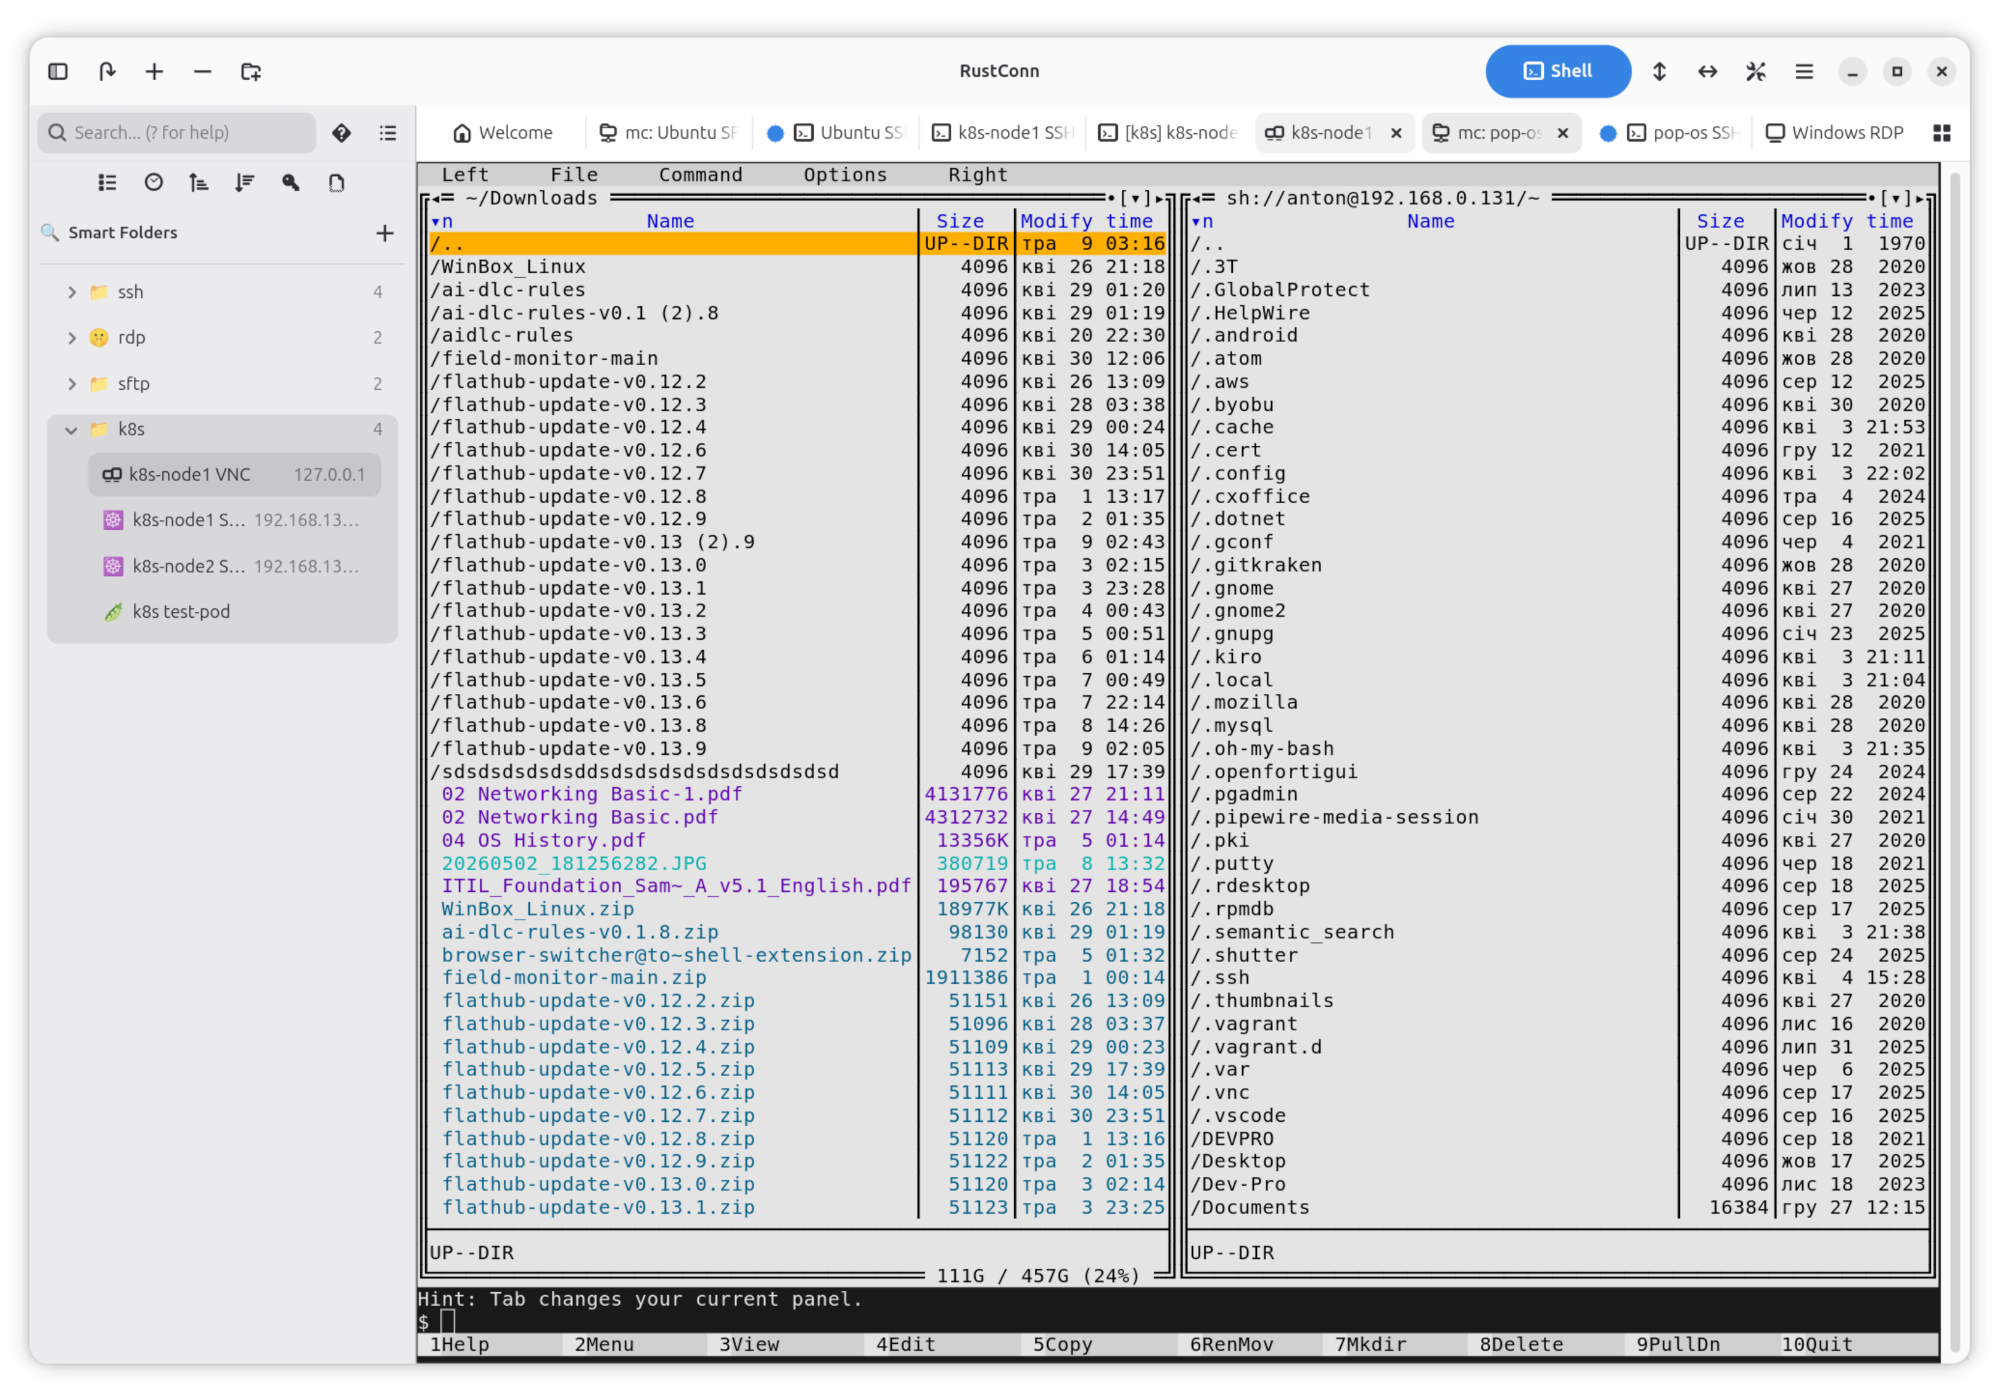Image resolution: width=2000 pixels, height=1400 pixels.
Task: Open the tools wrench-screwdriver icon
Action: (x=1756, y=71)
